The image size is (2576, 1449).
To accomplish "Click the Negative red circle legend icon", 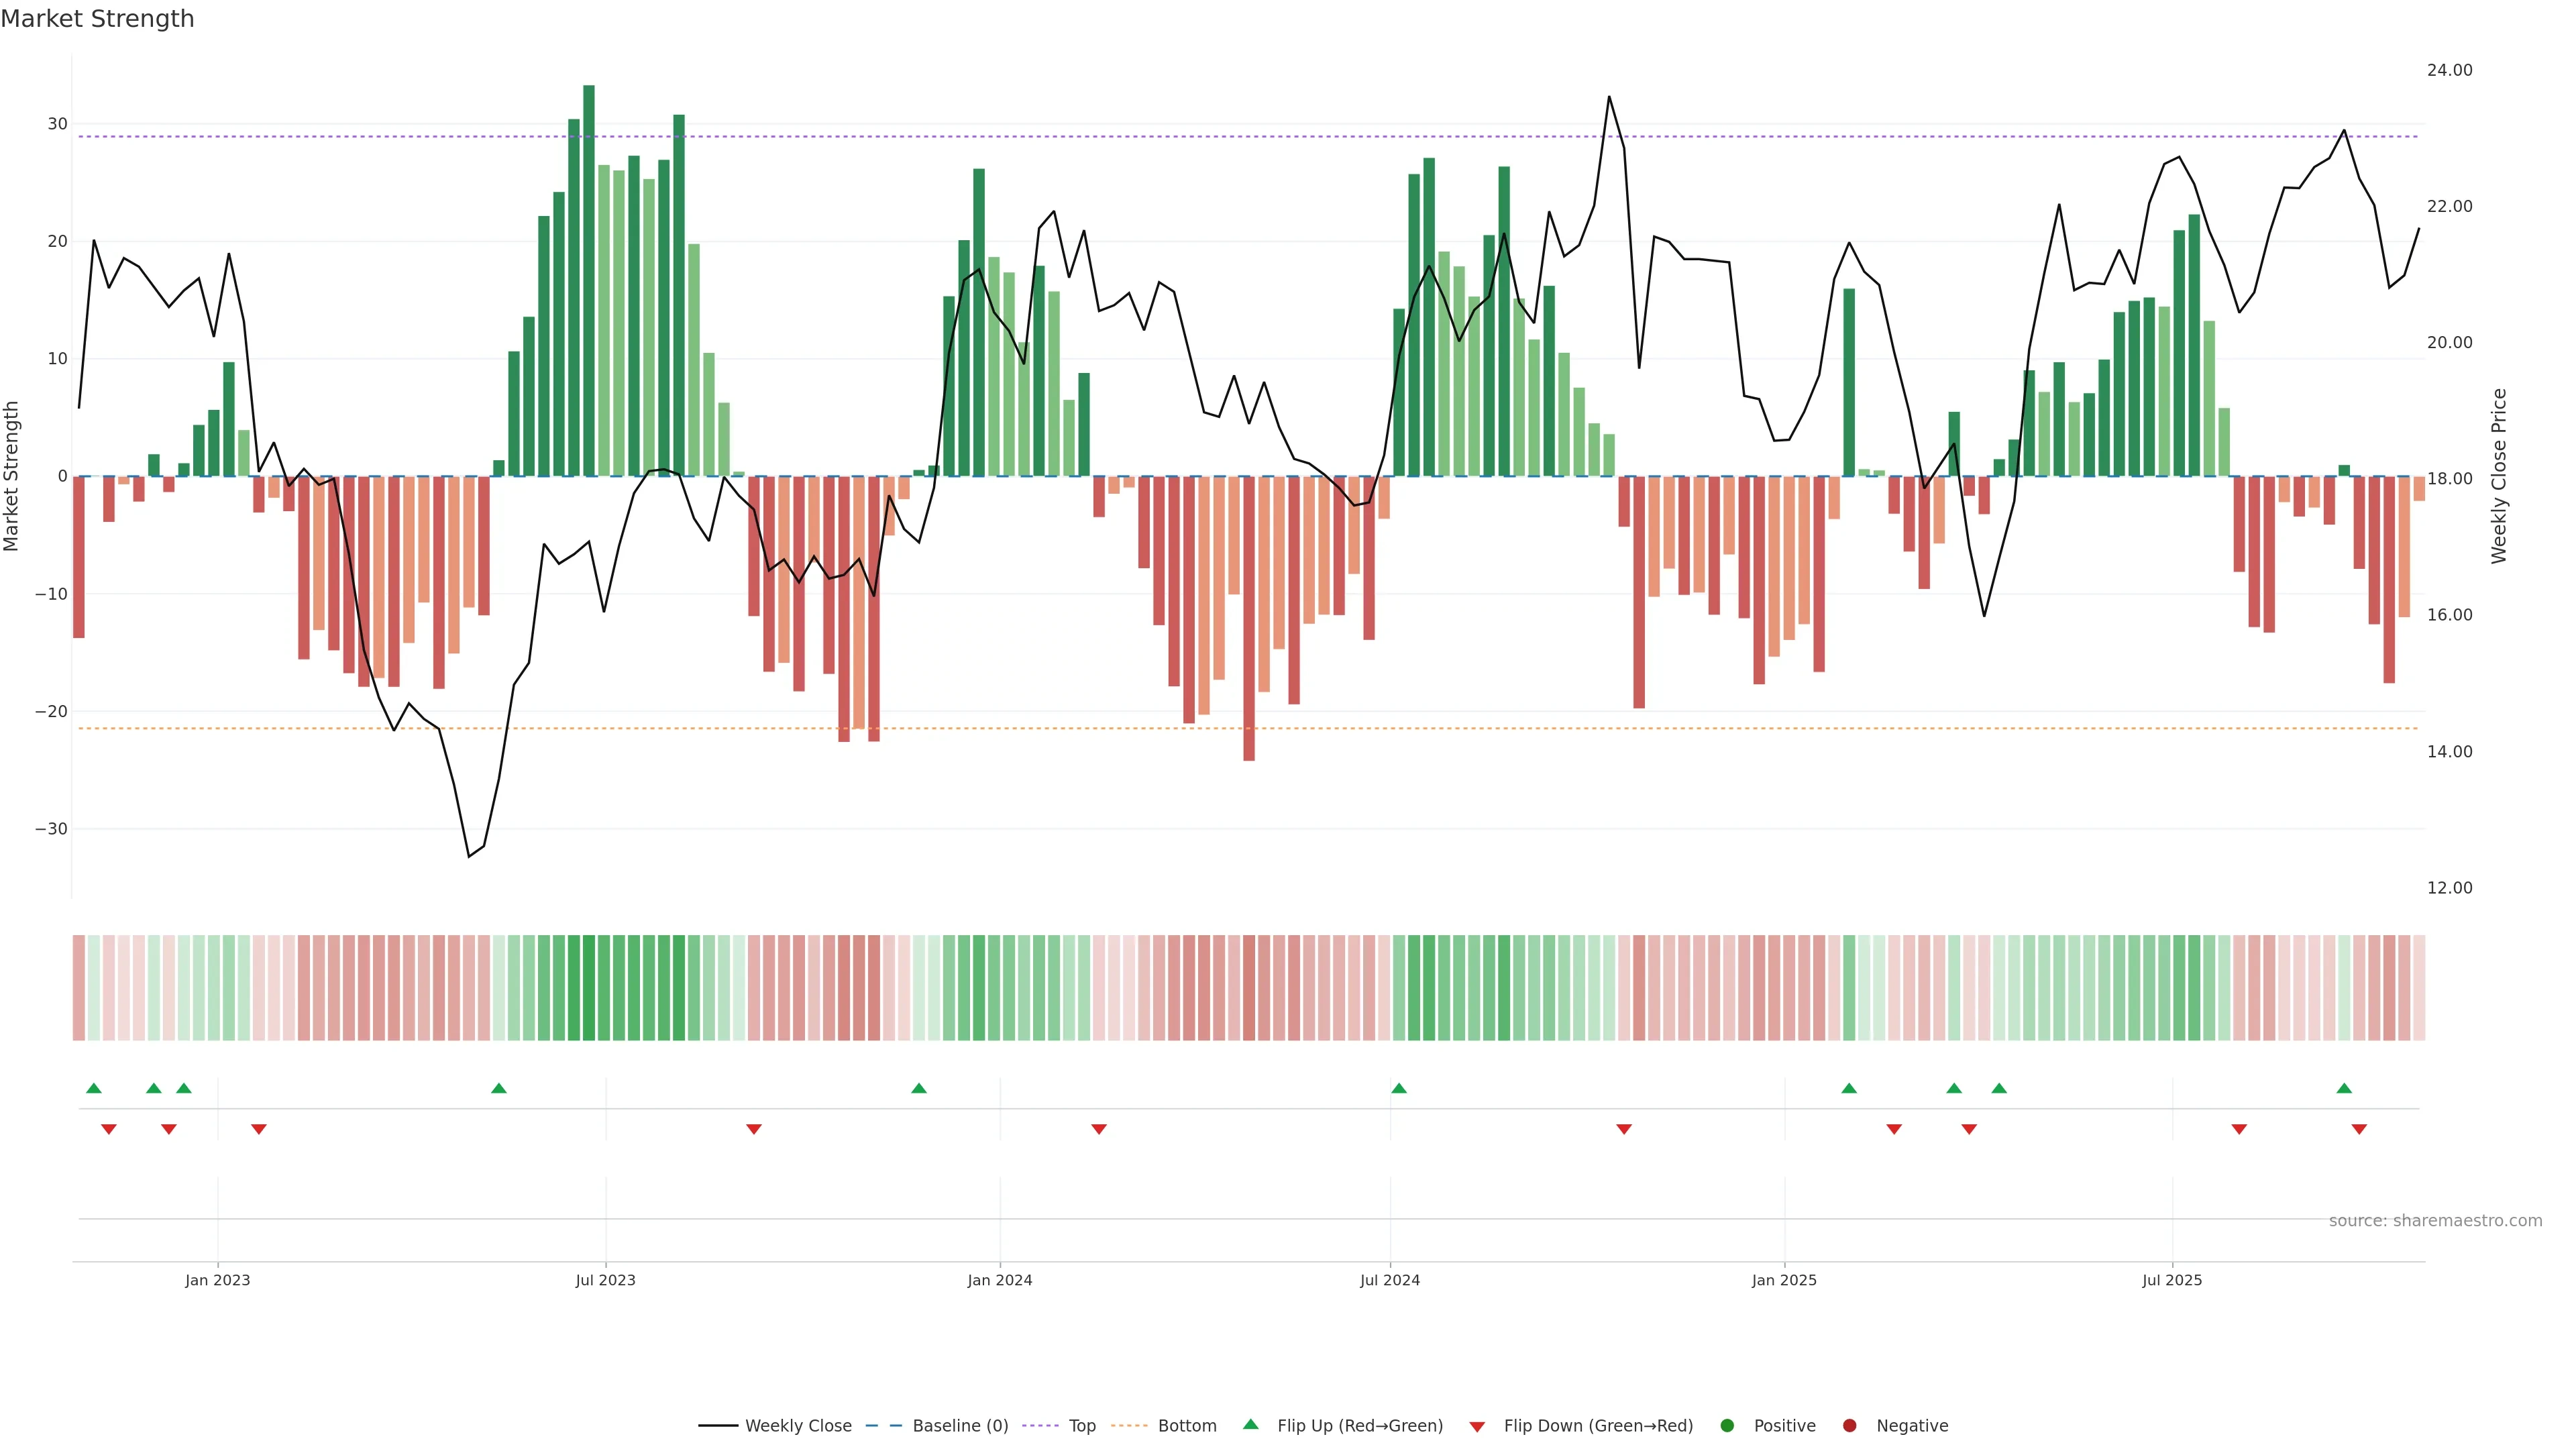I will tap(1849, 1426).
